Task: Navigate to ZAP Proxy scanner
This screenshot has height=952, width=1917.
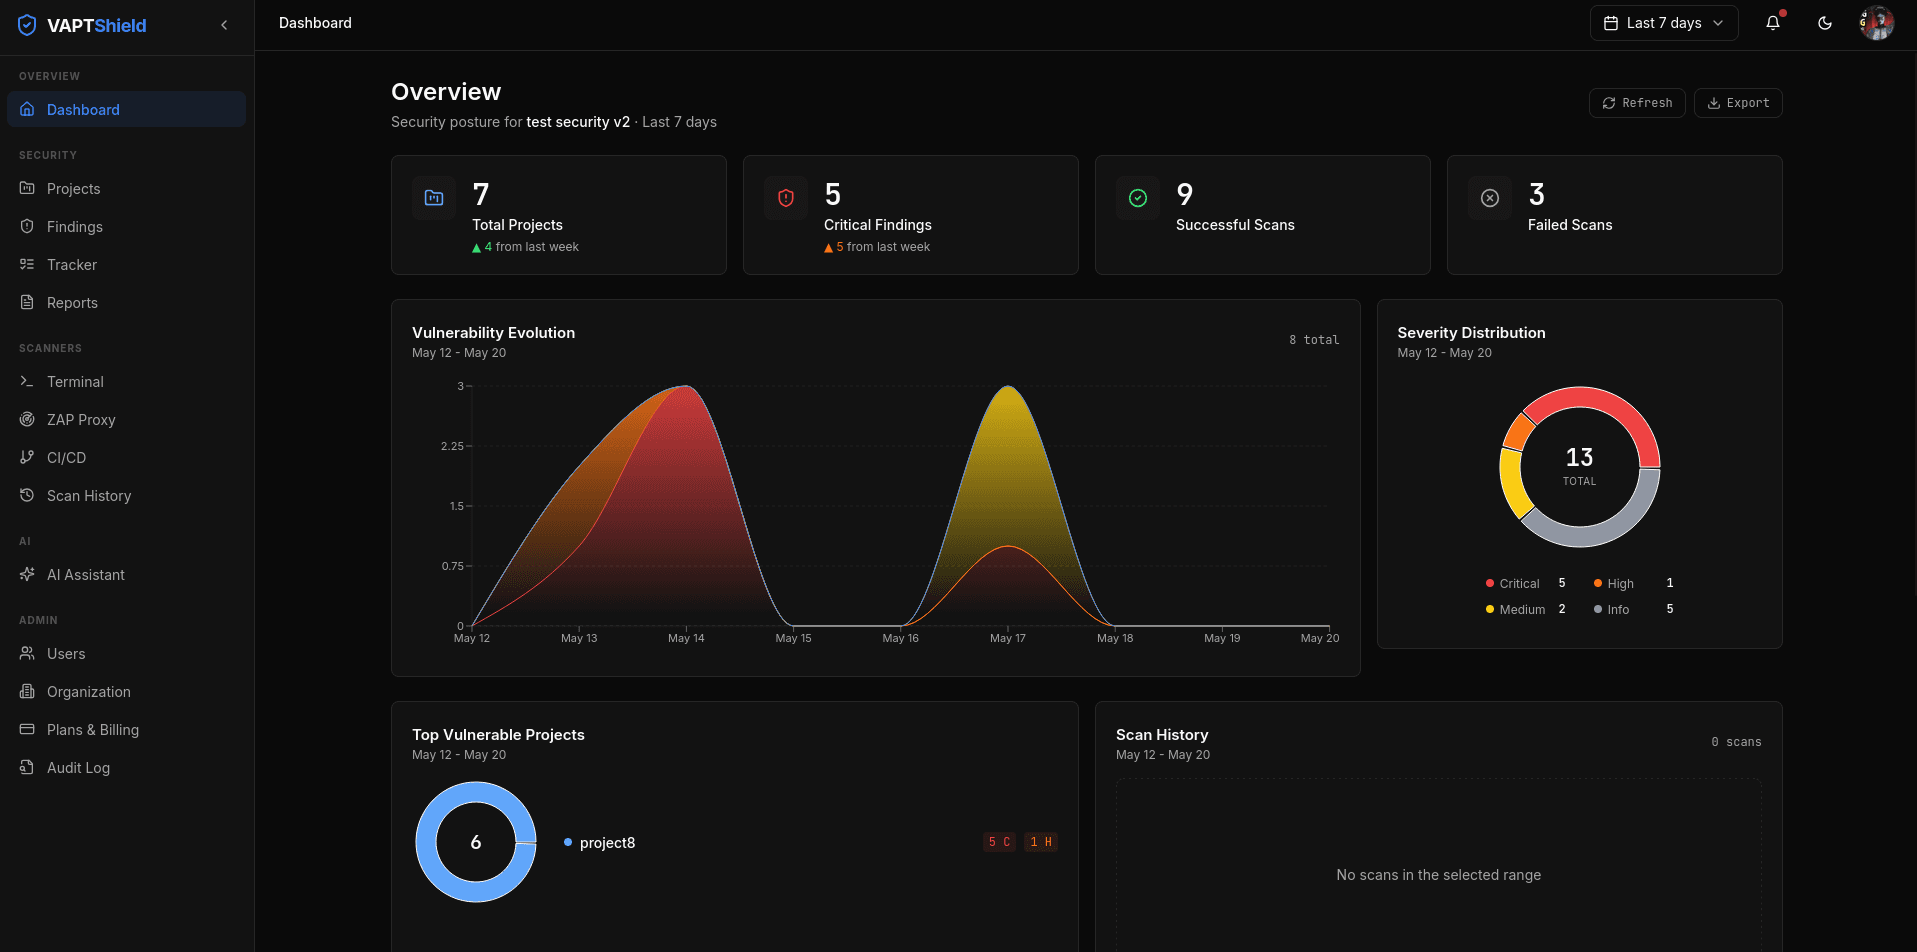Action: tap(126, 419)
